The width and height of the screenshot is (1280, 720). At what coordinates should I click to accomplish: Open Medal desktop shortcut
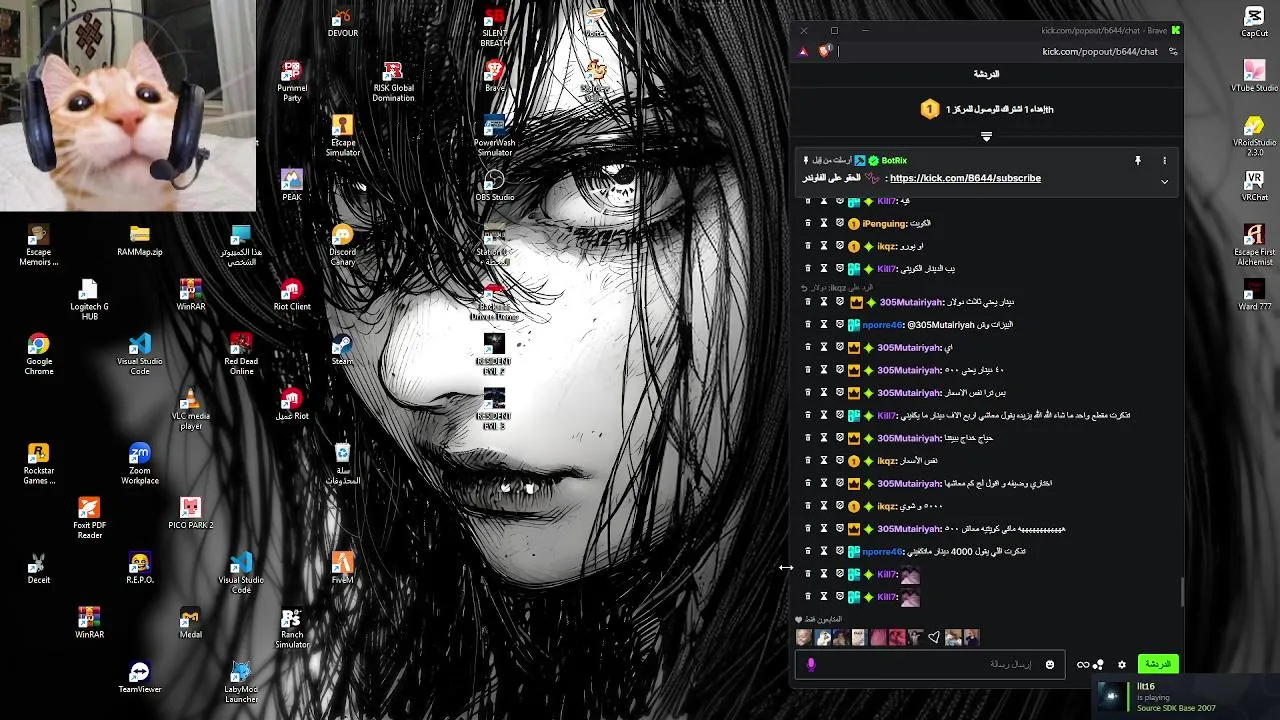click(x=191, y=624)
